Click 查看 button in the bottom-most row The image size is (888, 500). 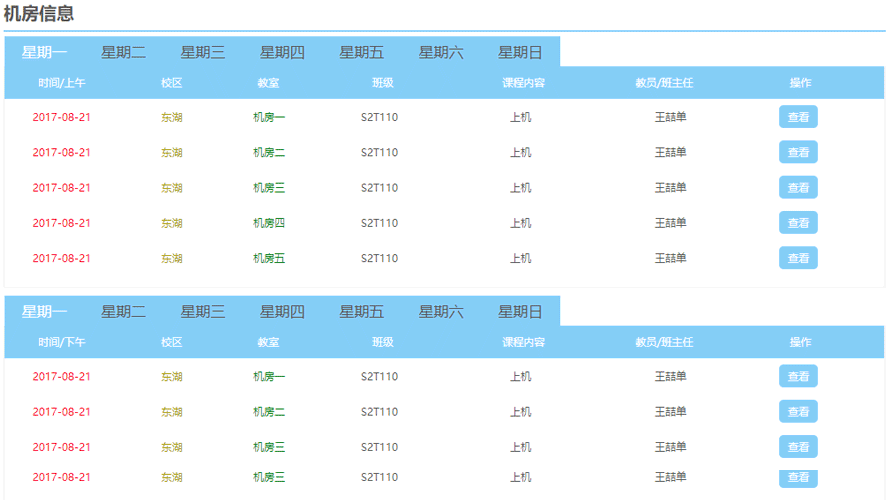(798, 478)
